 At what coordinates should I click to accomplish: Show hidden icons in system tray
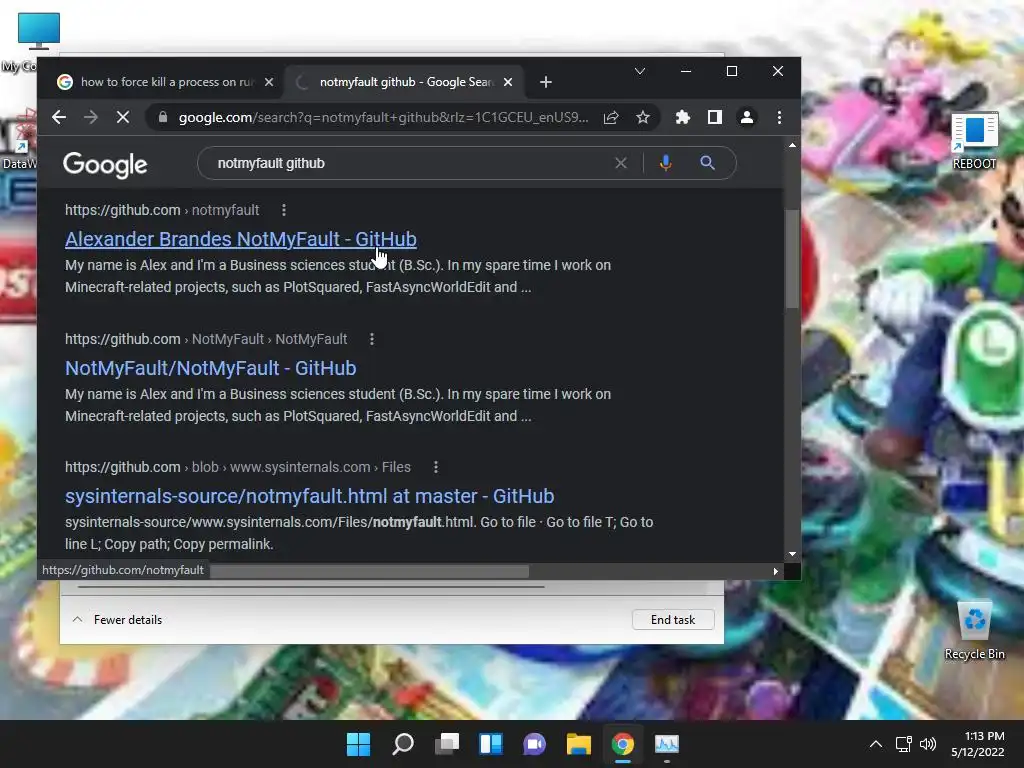[876, 744]
